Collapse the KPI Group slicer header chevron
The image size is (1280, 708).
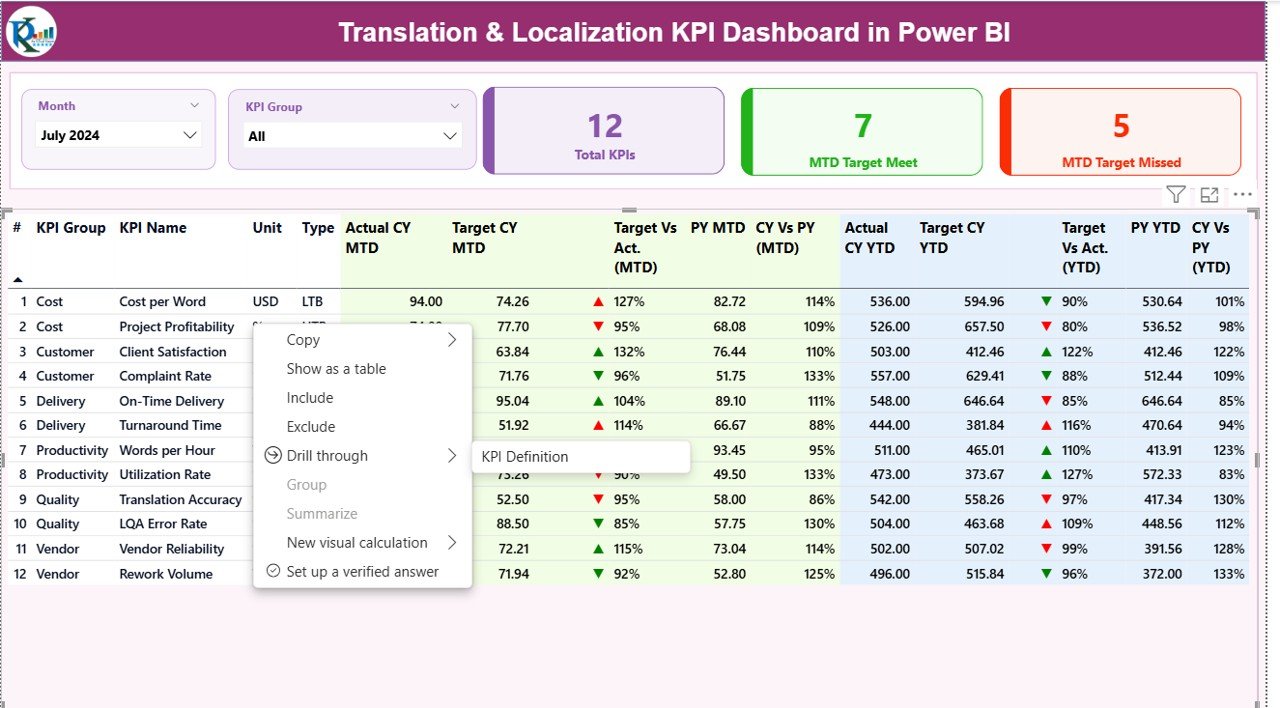[x=454, y=106]
